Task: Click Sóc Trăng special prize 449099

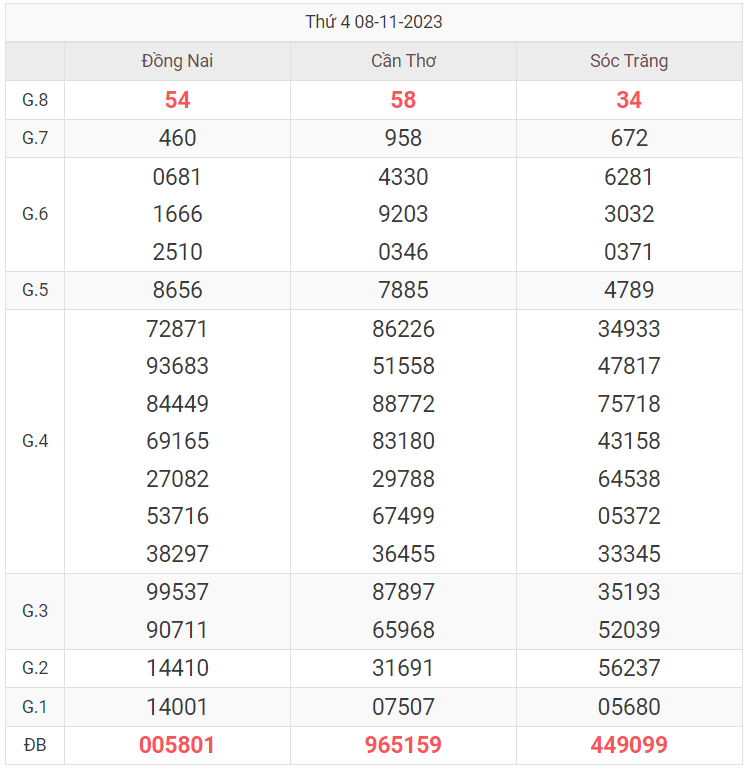Action: click(629, 745)
